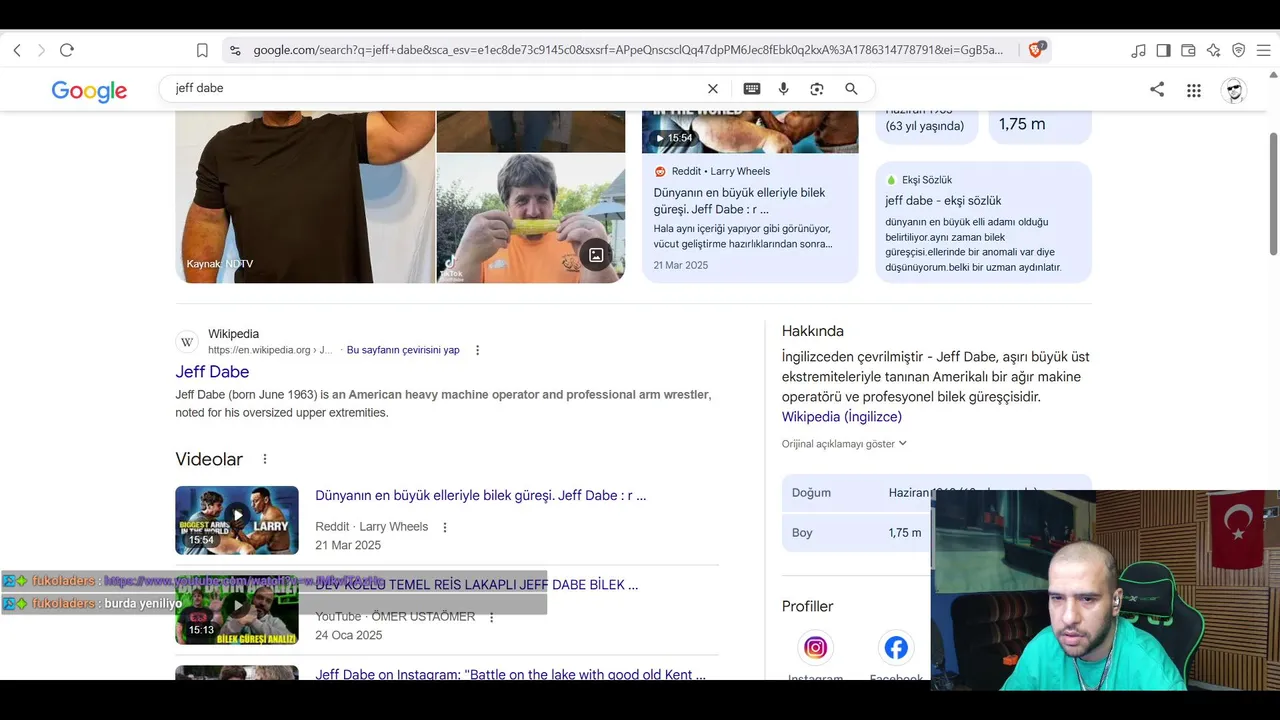Start a voice search with the microphone
Image resolution: width=1280 pixels, height=720 pixels.
pyautogui.click(x=784, y=89)
